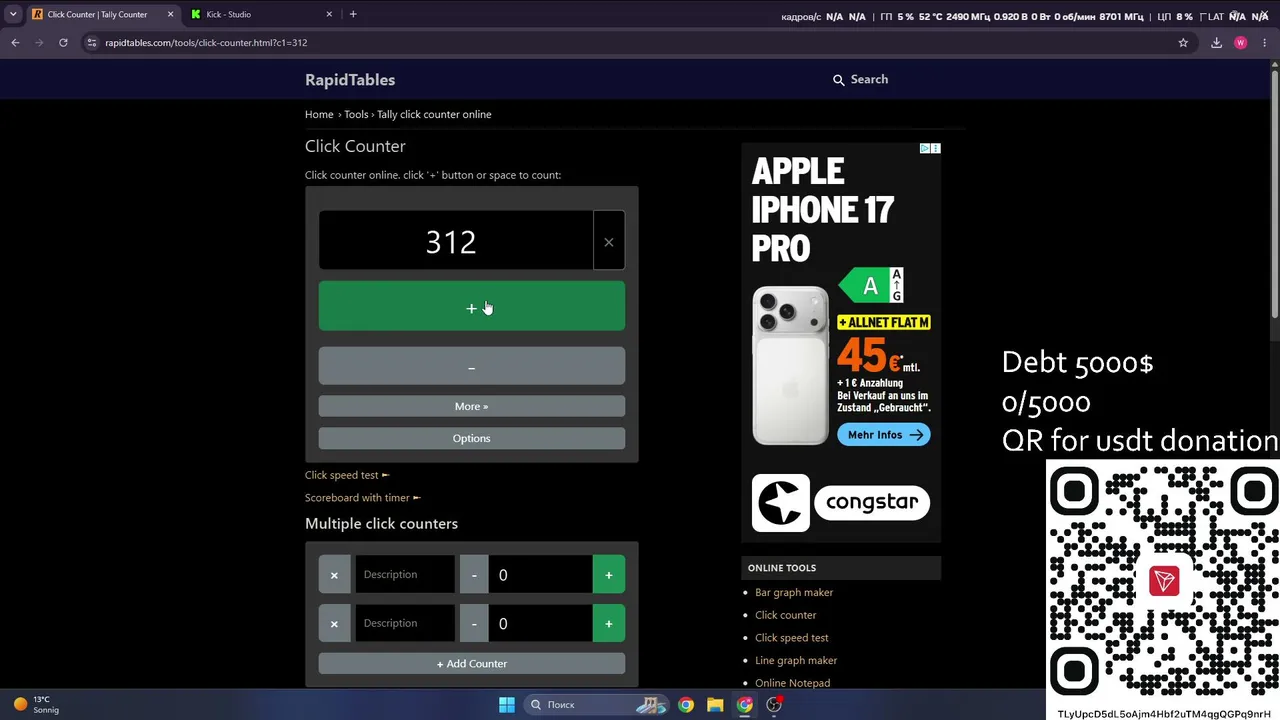Select the Click Counter | Tally Counter tab
Viewport: 1280px width, 720px height.
pos(97,14)
